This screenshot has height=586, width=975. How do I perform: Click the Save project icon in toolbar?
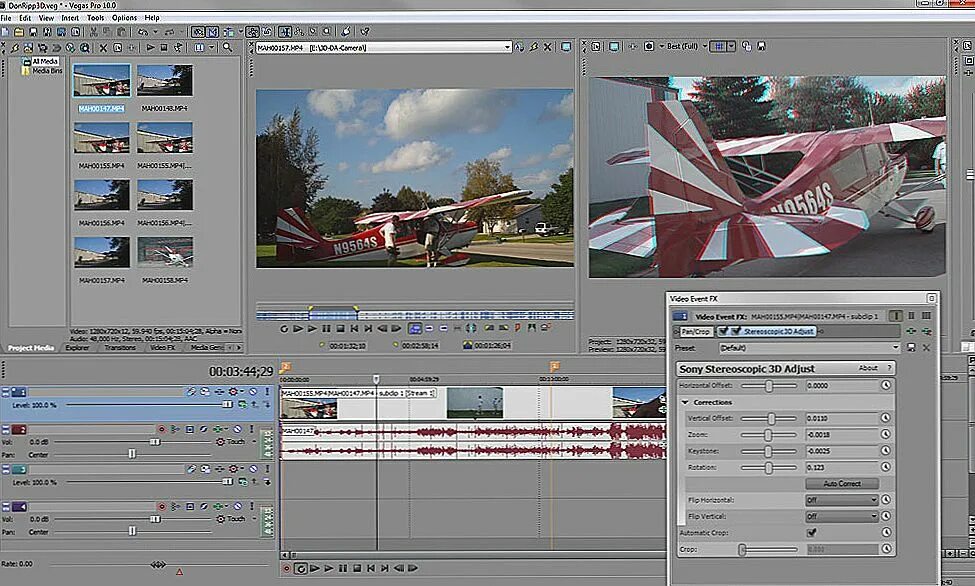[x=33, y=32]
